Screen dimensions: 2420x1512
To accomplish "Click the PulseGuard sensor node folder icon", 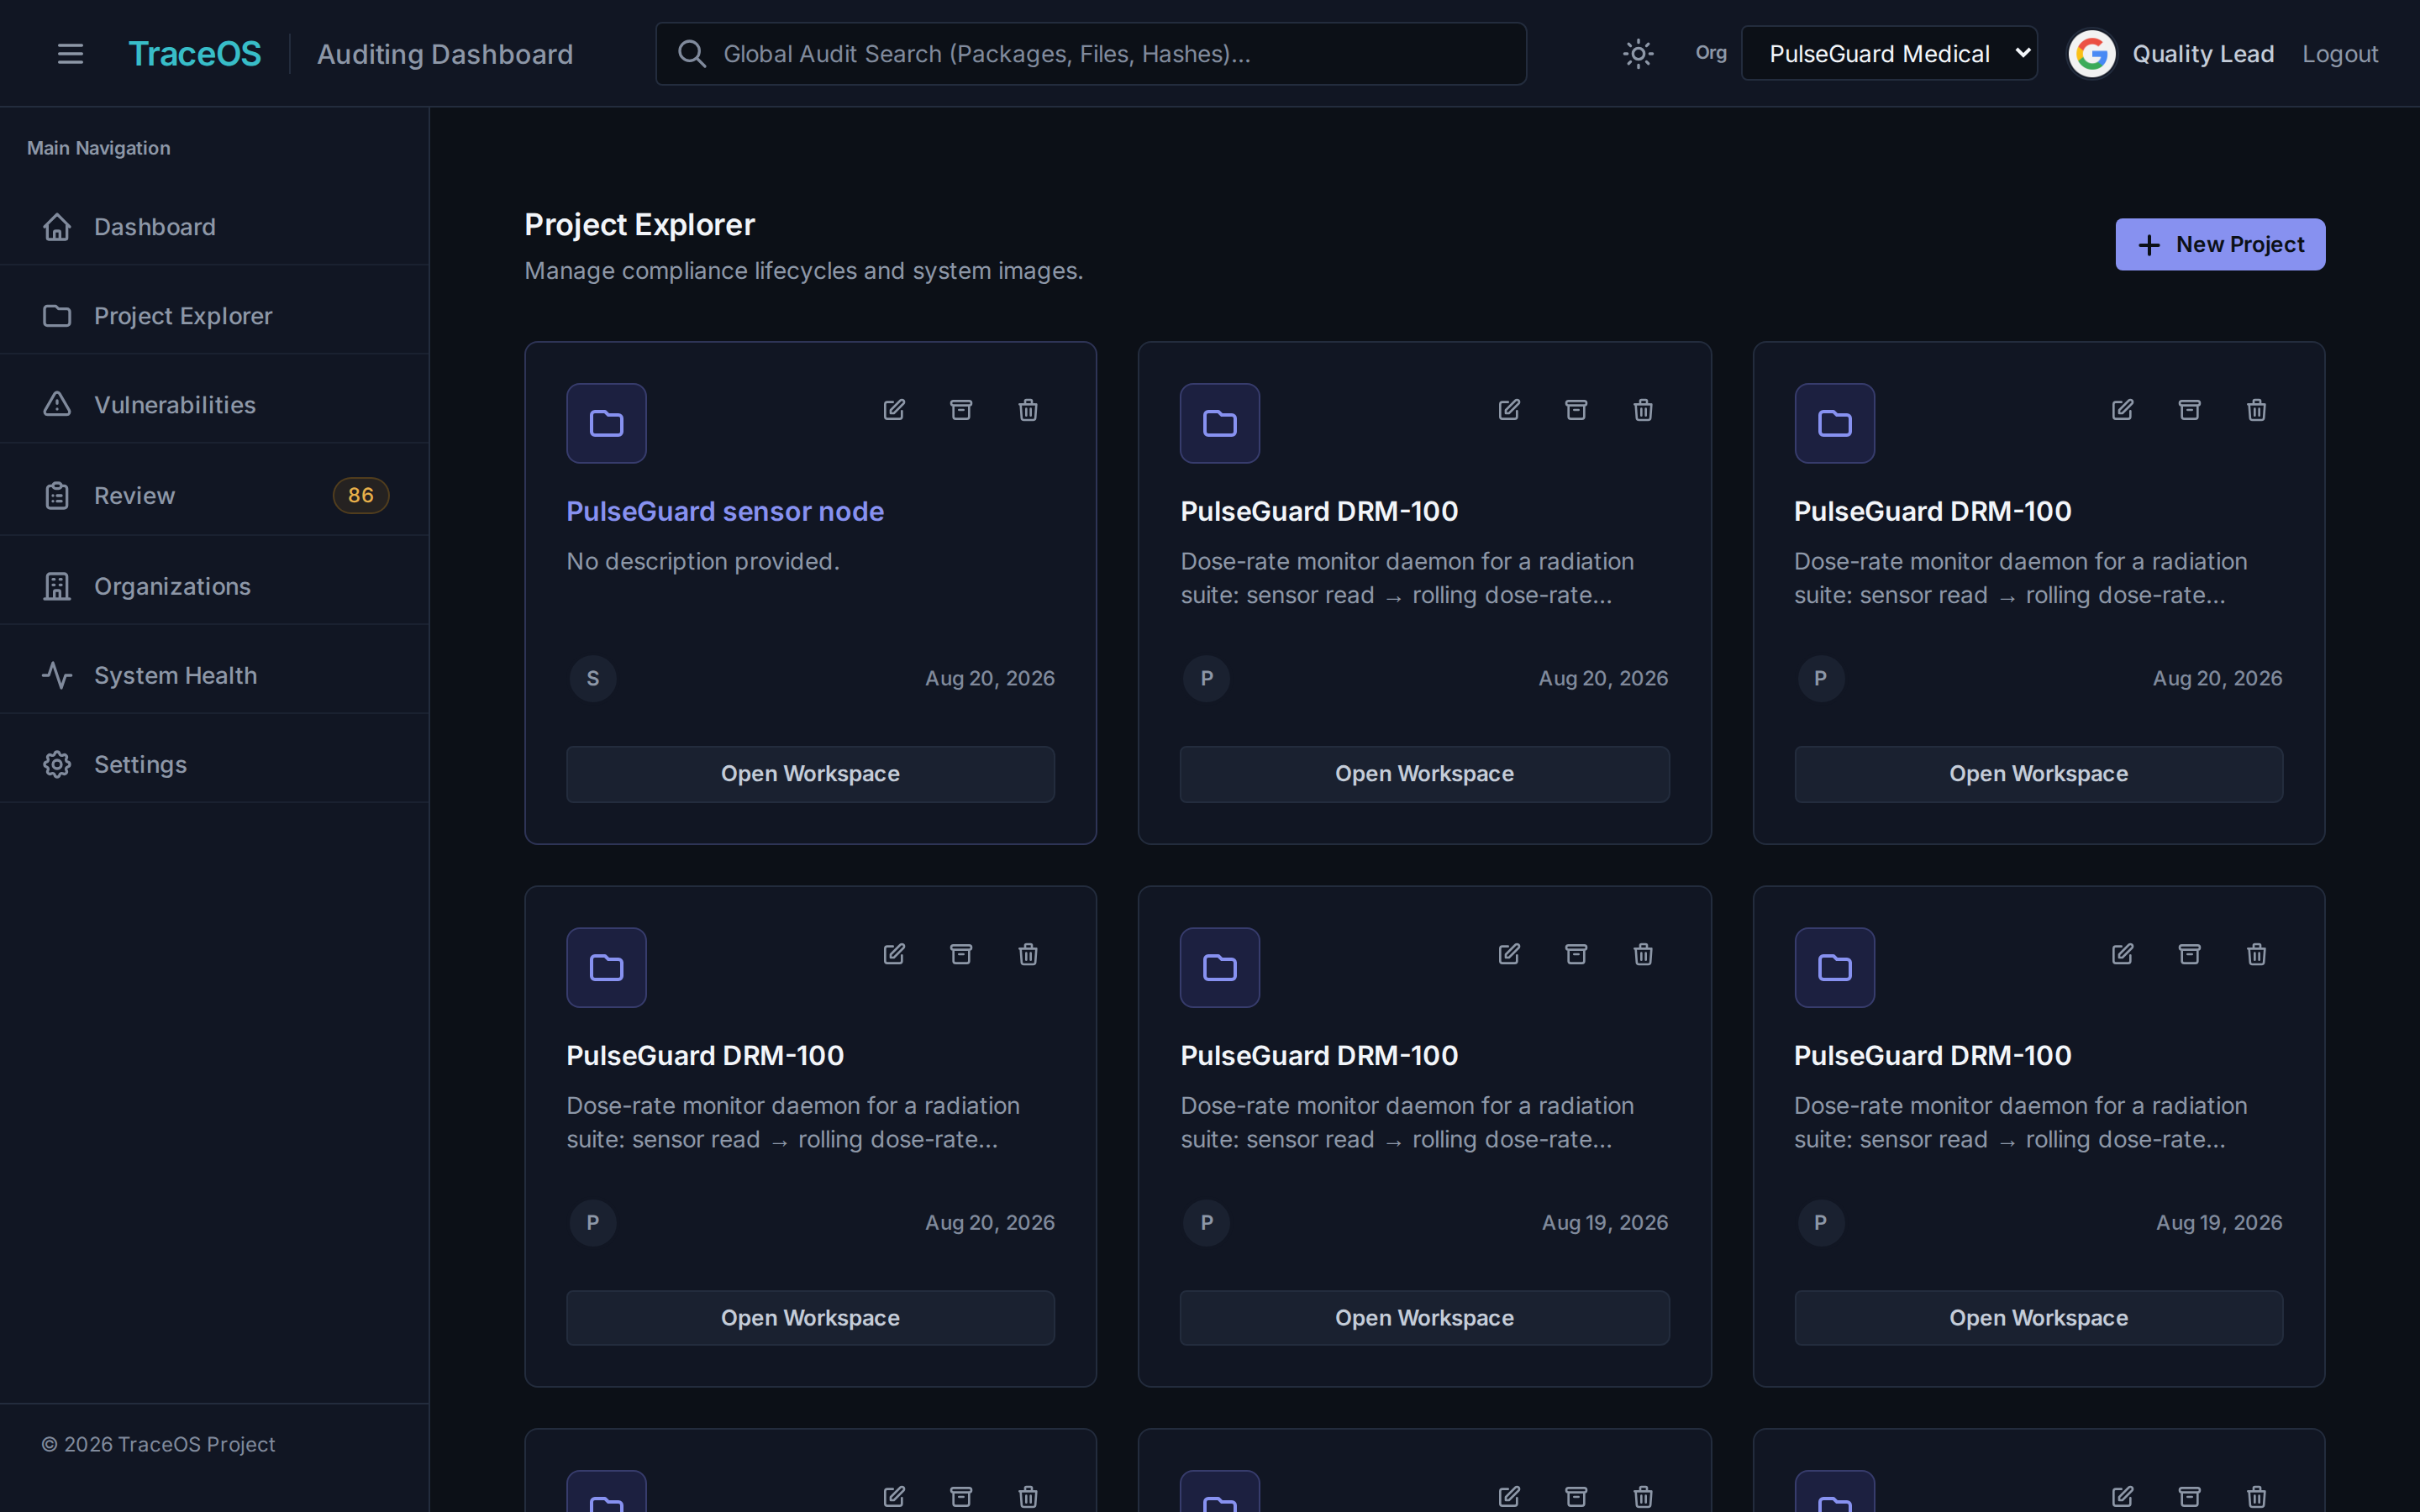I will pyautogui.click(x=606, y=423).
